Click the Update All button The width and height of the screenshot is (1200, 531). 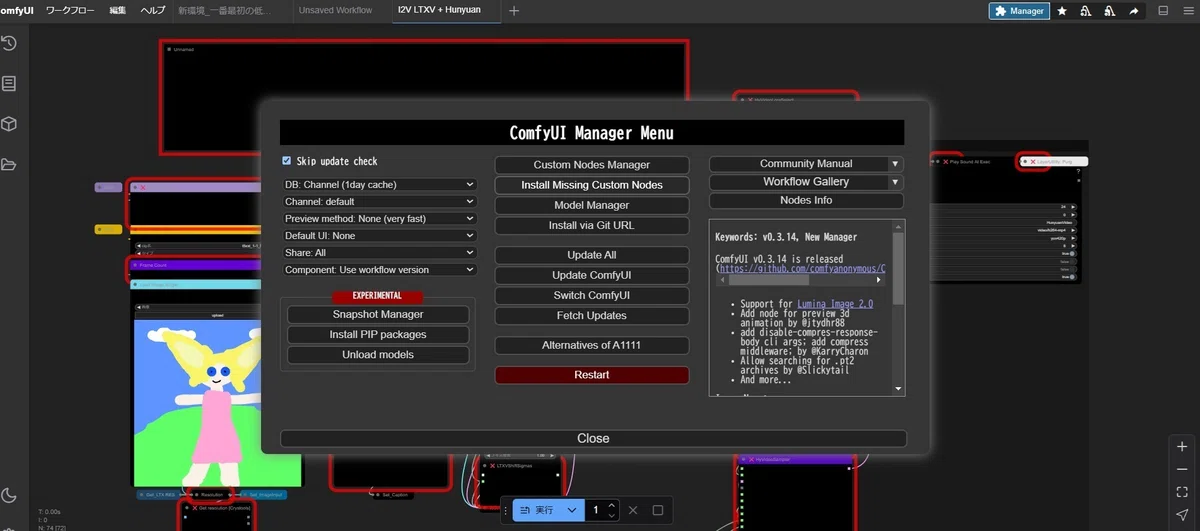[592, 255]
